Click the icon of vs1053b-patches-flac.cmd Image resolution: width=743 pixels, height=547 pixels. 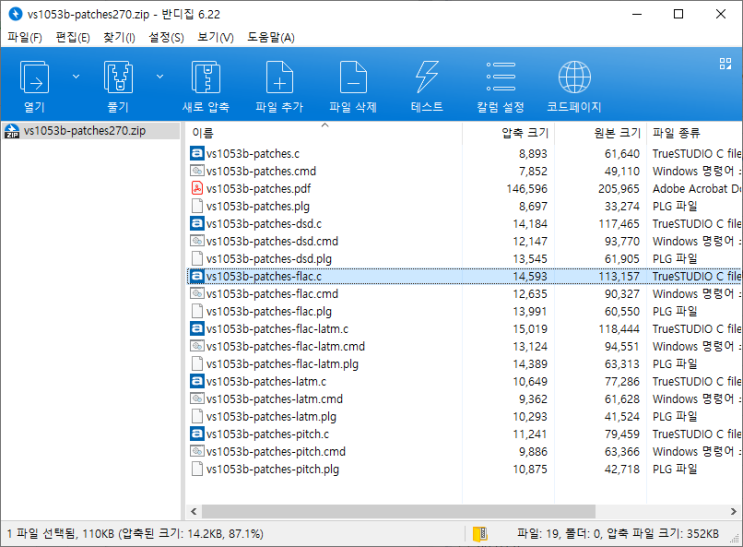[197, 293]
